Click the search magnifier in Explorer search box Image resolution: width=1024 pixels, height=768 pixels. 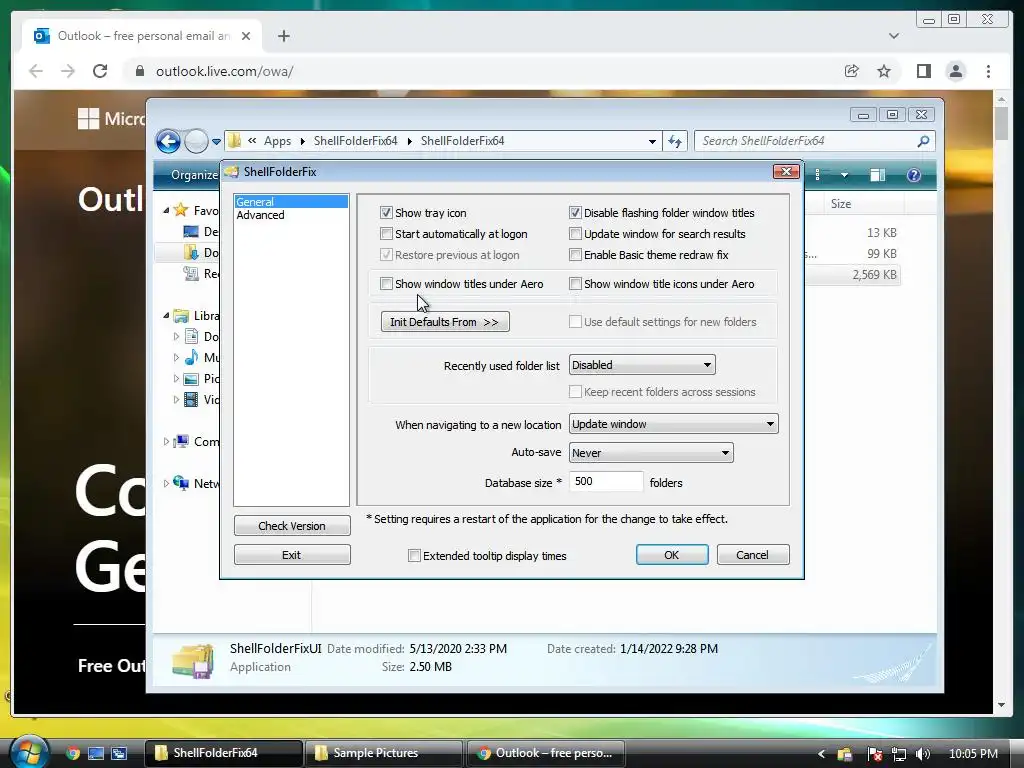click(923, 141)
